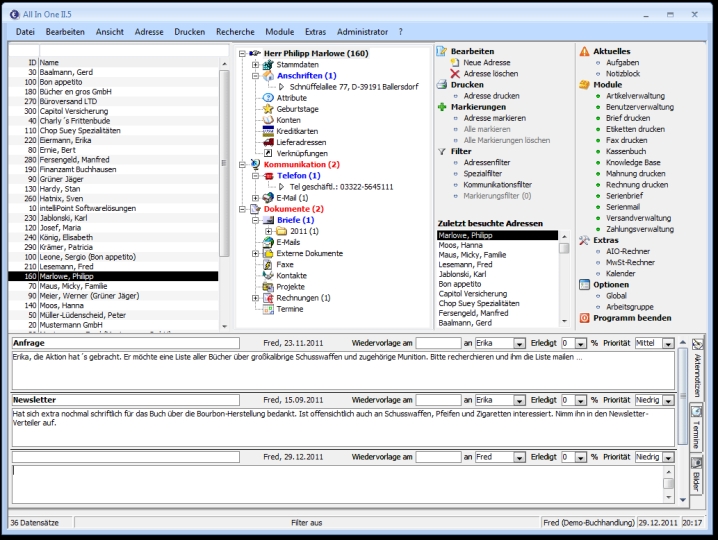
Task: Select the Kreditkarten icon in tree
Action: 268,131
